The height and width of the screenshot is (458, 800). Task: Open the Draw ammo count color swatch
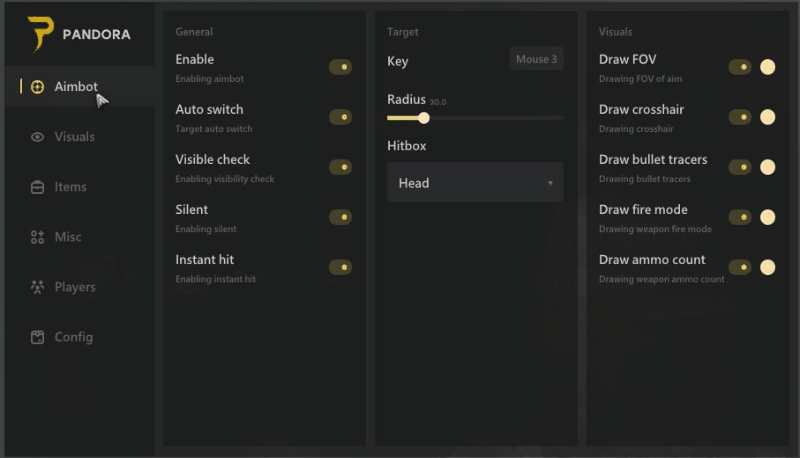(x=768, y=267)
